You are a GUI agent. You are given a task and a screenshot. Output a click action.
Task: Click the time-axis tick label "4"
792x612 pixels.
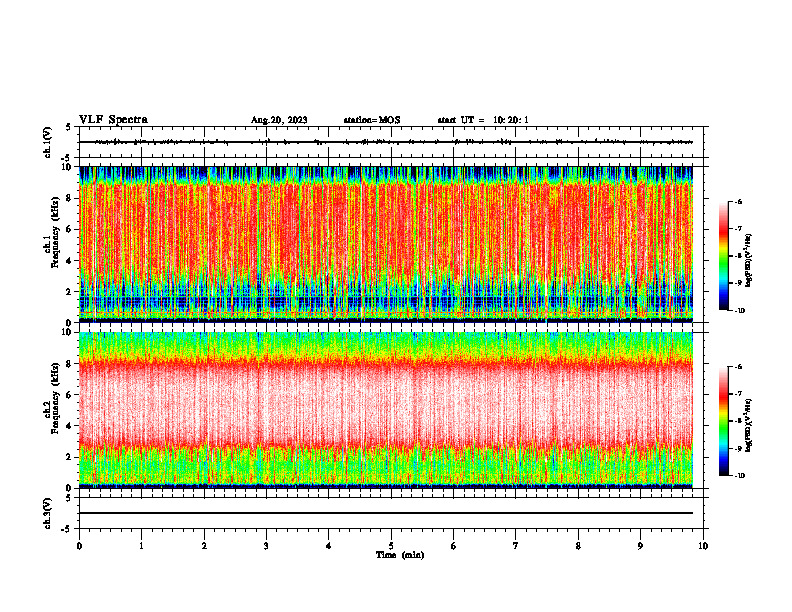[x=329, y=546]
